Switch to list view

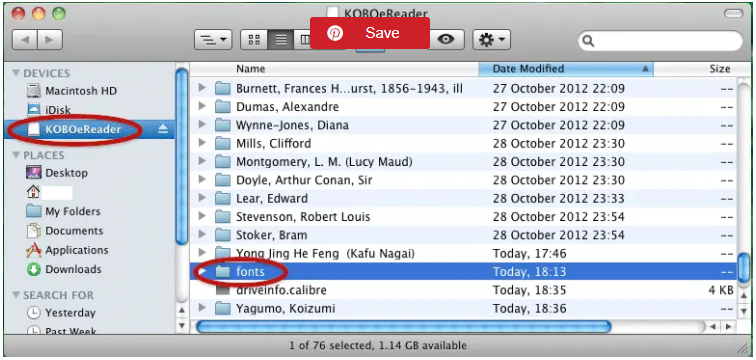click(x=281, y=40)
